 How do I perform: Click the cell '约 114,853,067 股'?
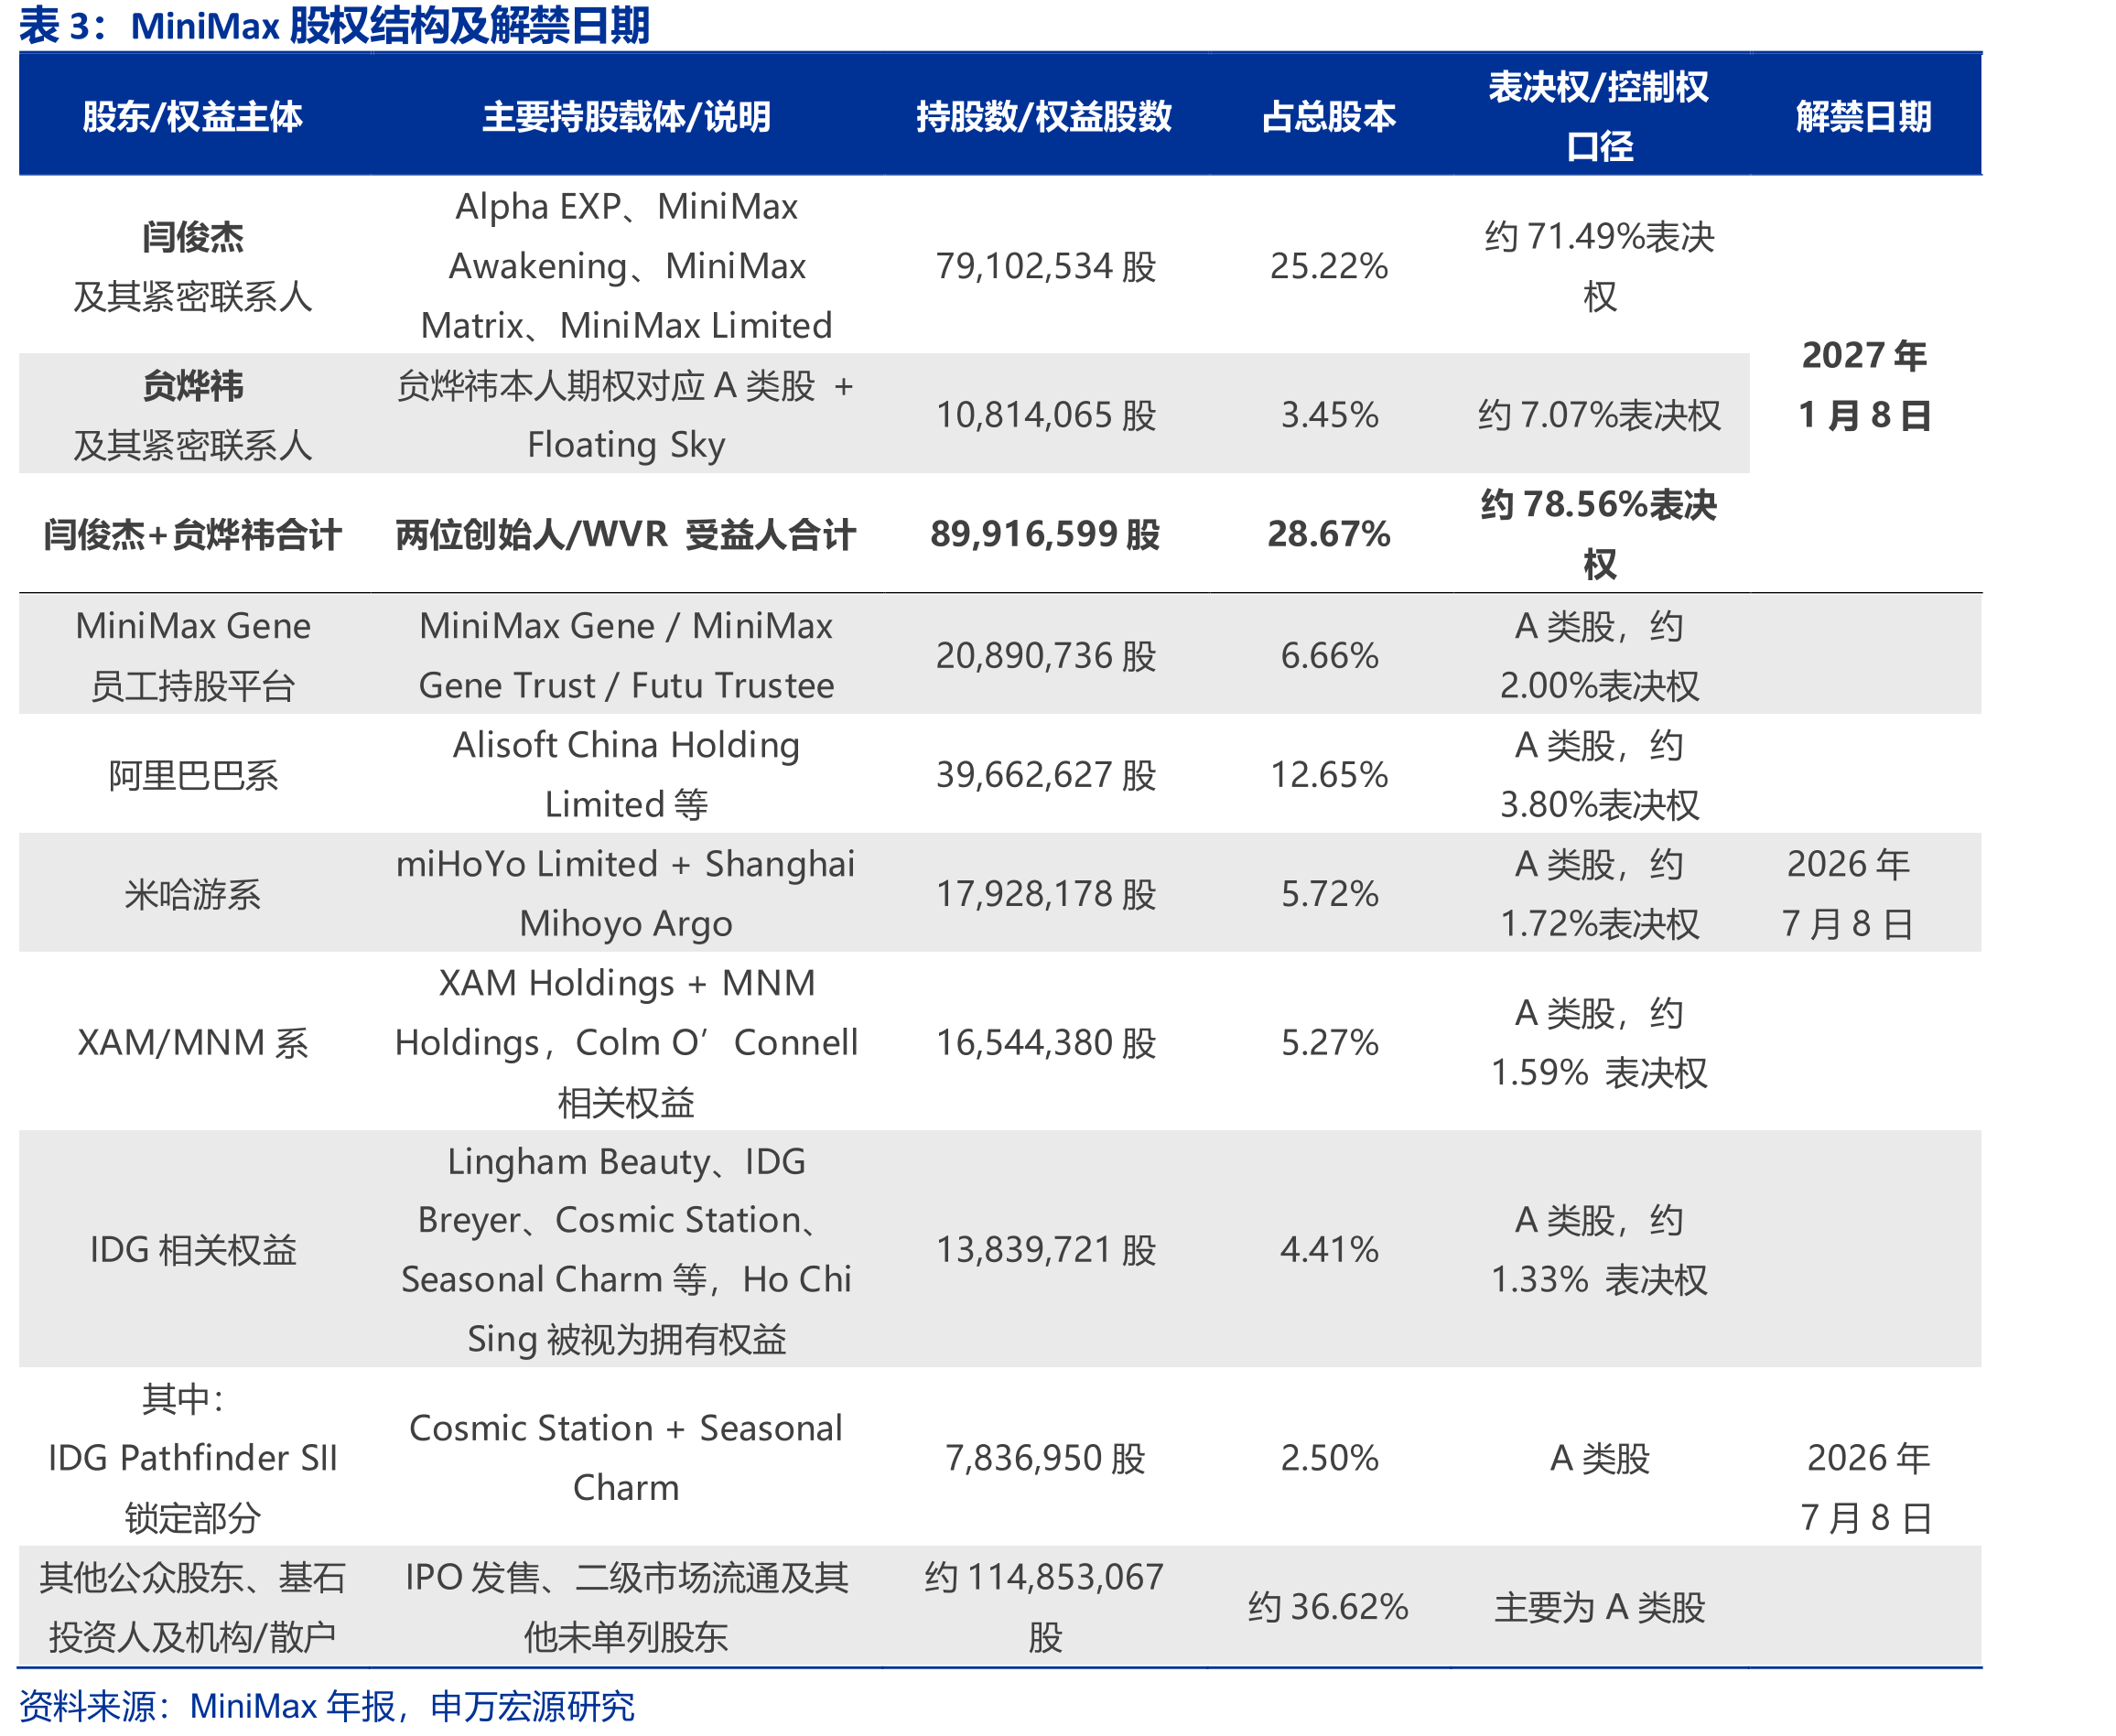(1044, 1607)
